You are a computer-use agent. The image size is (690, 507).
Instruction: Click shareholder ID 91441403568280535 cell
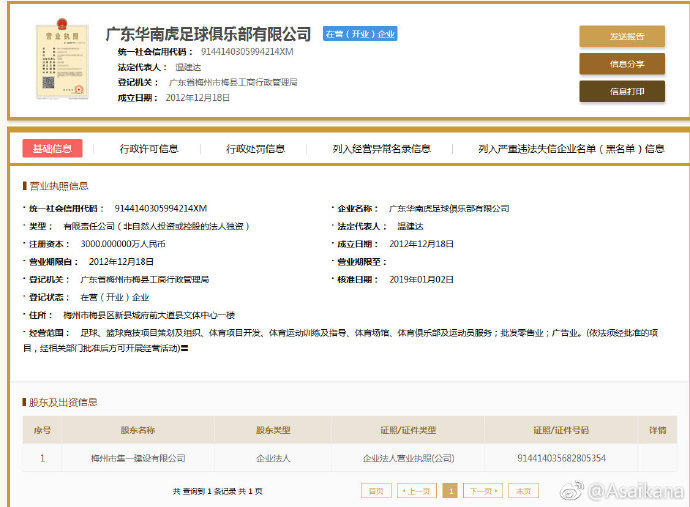point(561,458)
